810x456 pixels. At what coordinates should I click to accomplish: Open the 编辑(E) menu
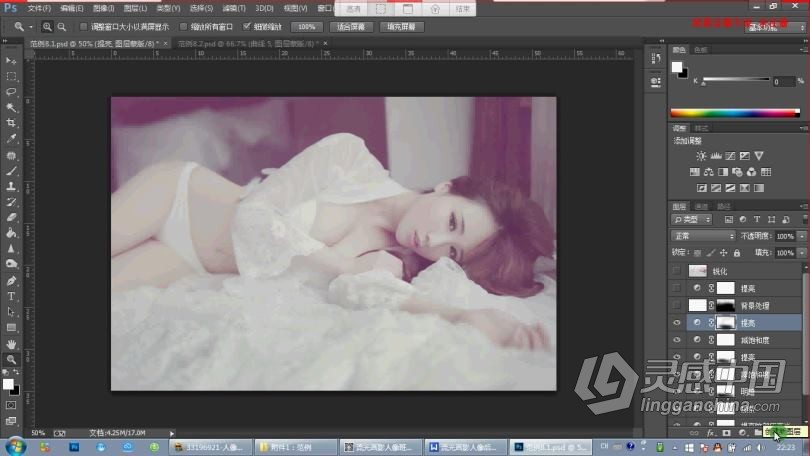71,8
